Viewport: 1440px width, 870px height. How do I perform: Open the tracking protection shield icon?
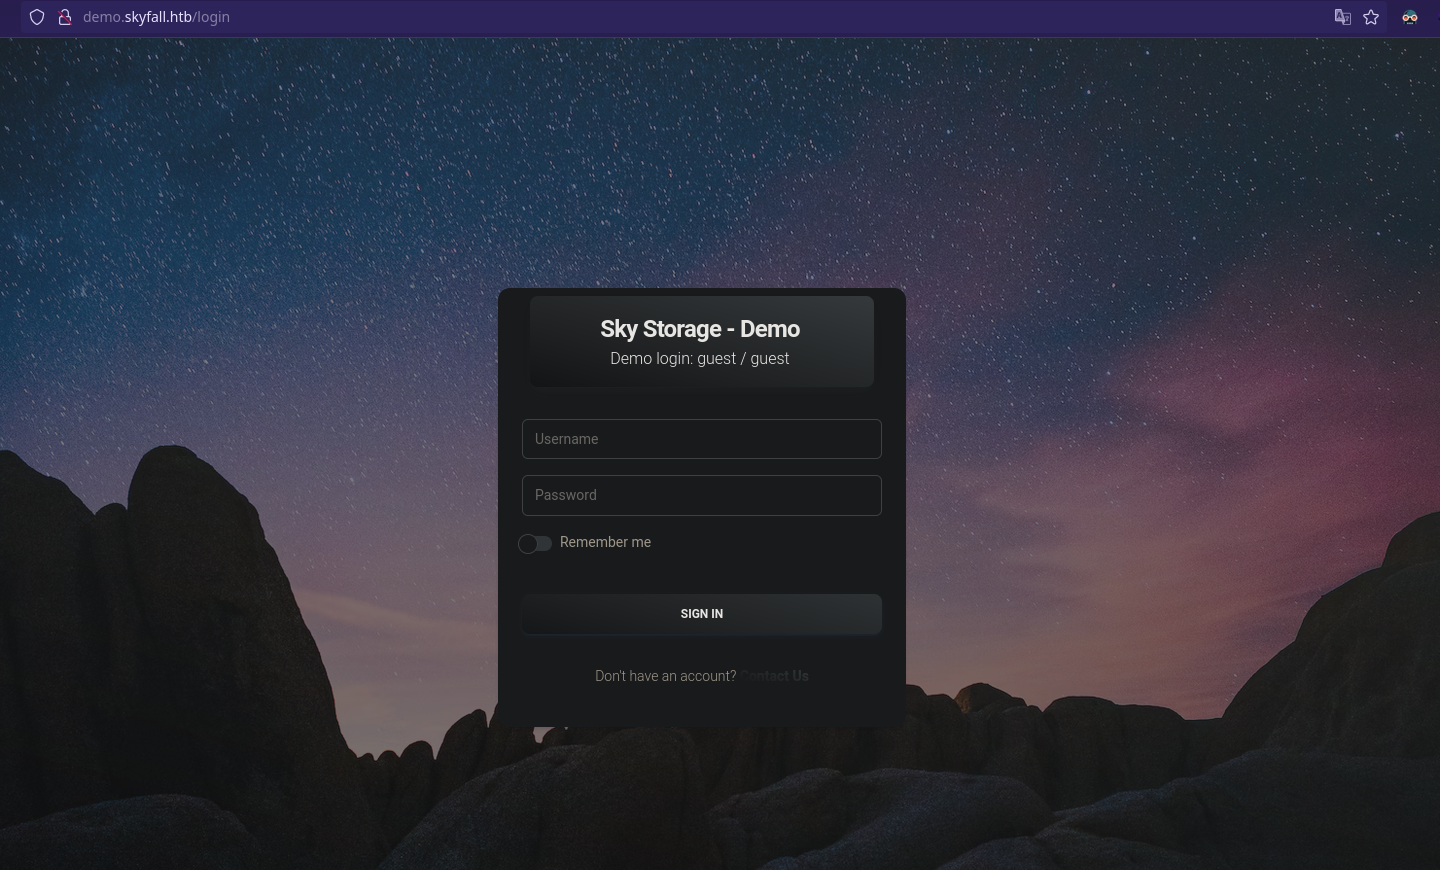pos(37,17)
